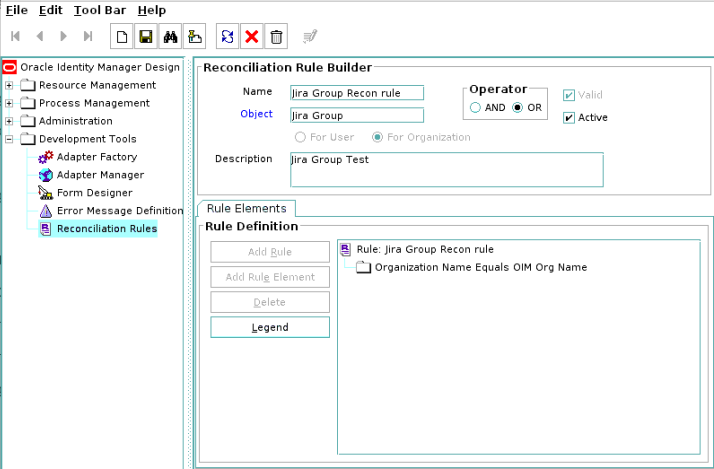Screen dimensions: 714x469
Task: Open the Legend button
Action: click(270, 327)
